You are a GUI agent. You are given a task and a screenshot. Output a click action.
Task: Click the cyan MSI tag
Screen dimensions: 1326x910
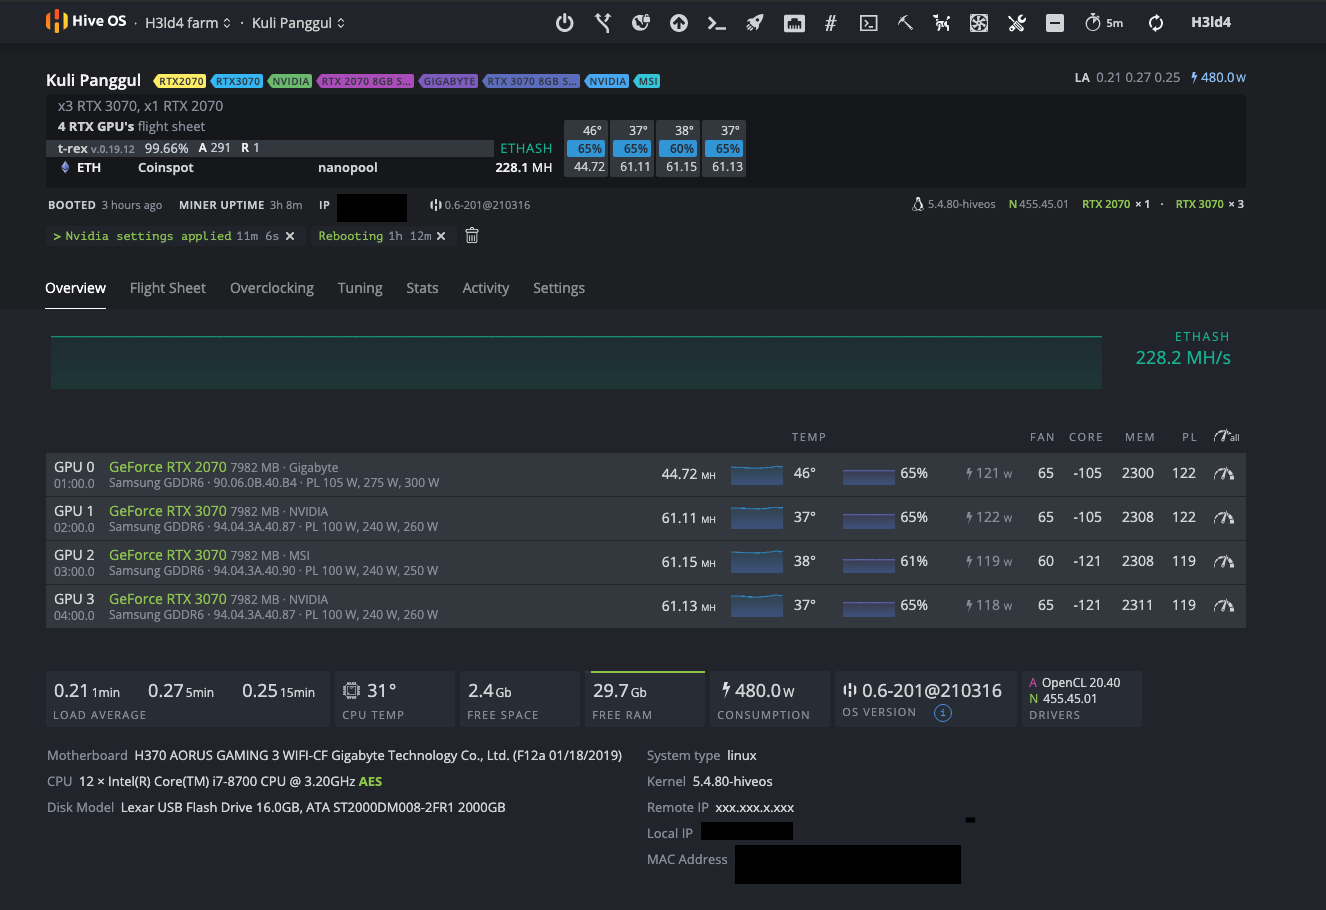pos(648,81)
